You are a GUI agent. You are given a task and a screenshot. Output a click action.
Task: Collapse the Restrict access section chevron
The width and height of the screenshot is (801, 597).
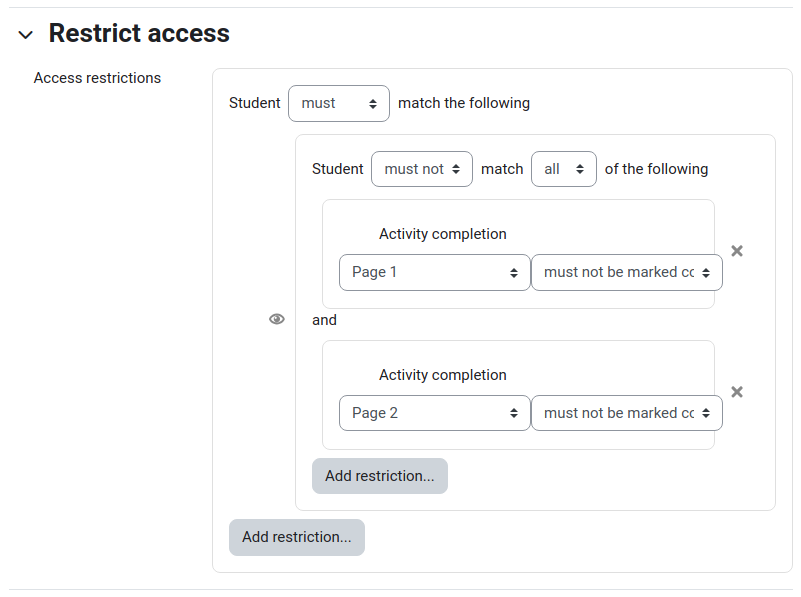(x=26, y=35)
